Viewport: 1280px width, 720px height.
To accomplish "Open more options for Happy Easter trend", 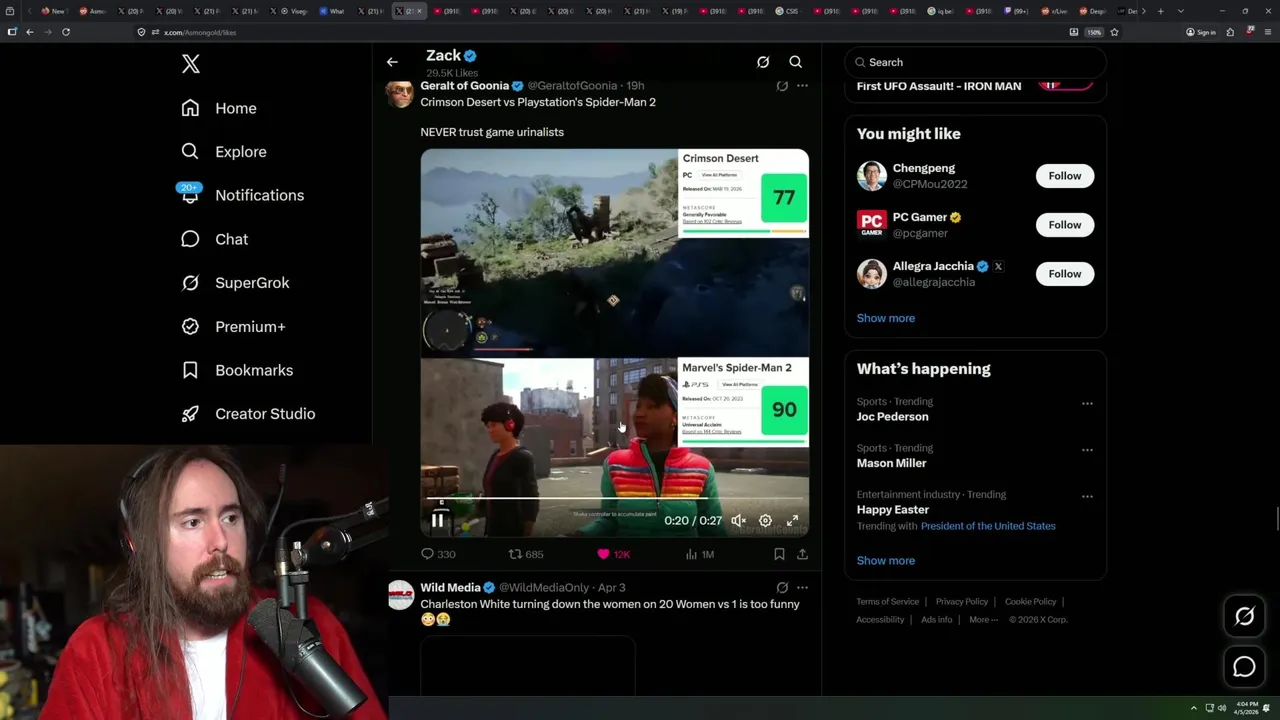I will point(1087,496).
